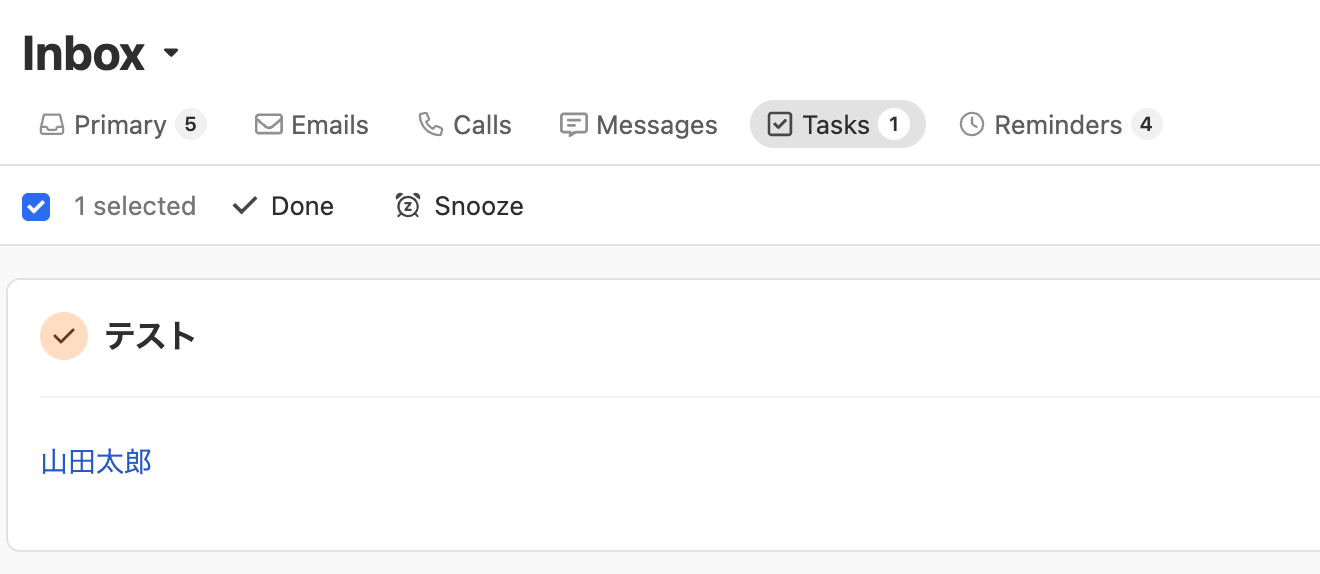Go to the Reminders tab label
The image size is (1320, 574).
[x=1057, y=125]
